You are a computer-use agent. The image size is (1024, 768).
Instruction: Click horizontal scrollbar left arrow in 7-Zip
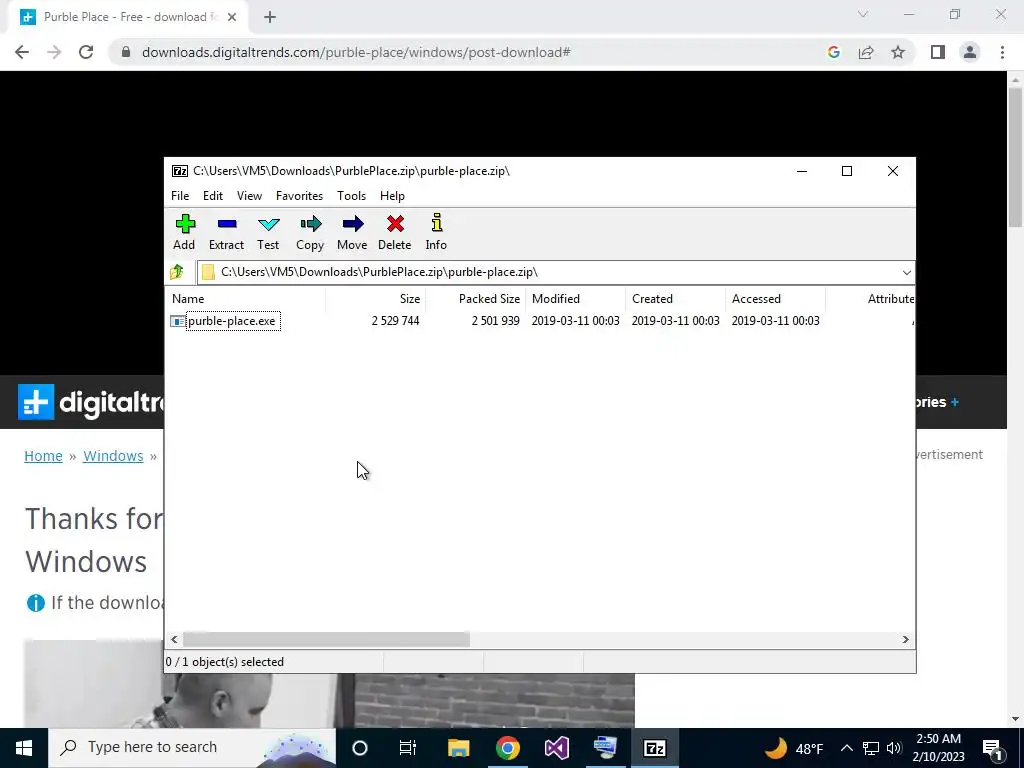tap(174, 639)
